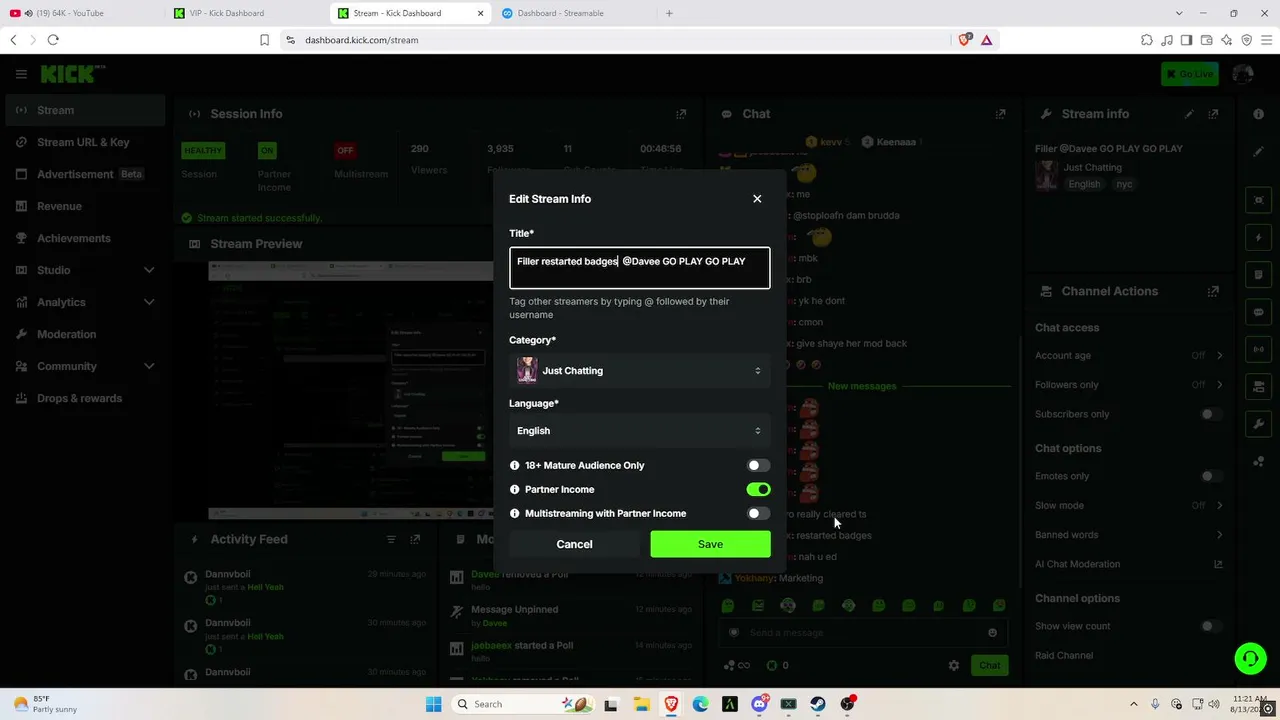Click the info icon next to Partner Income
The height and width of the screenshot is (720, 1280).
[x=515, y=489]
